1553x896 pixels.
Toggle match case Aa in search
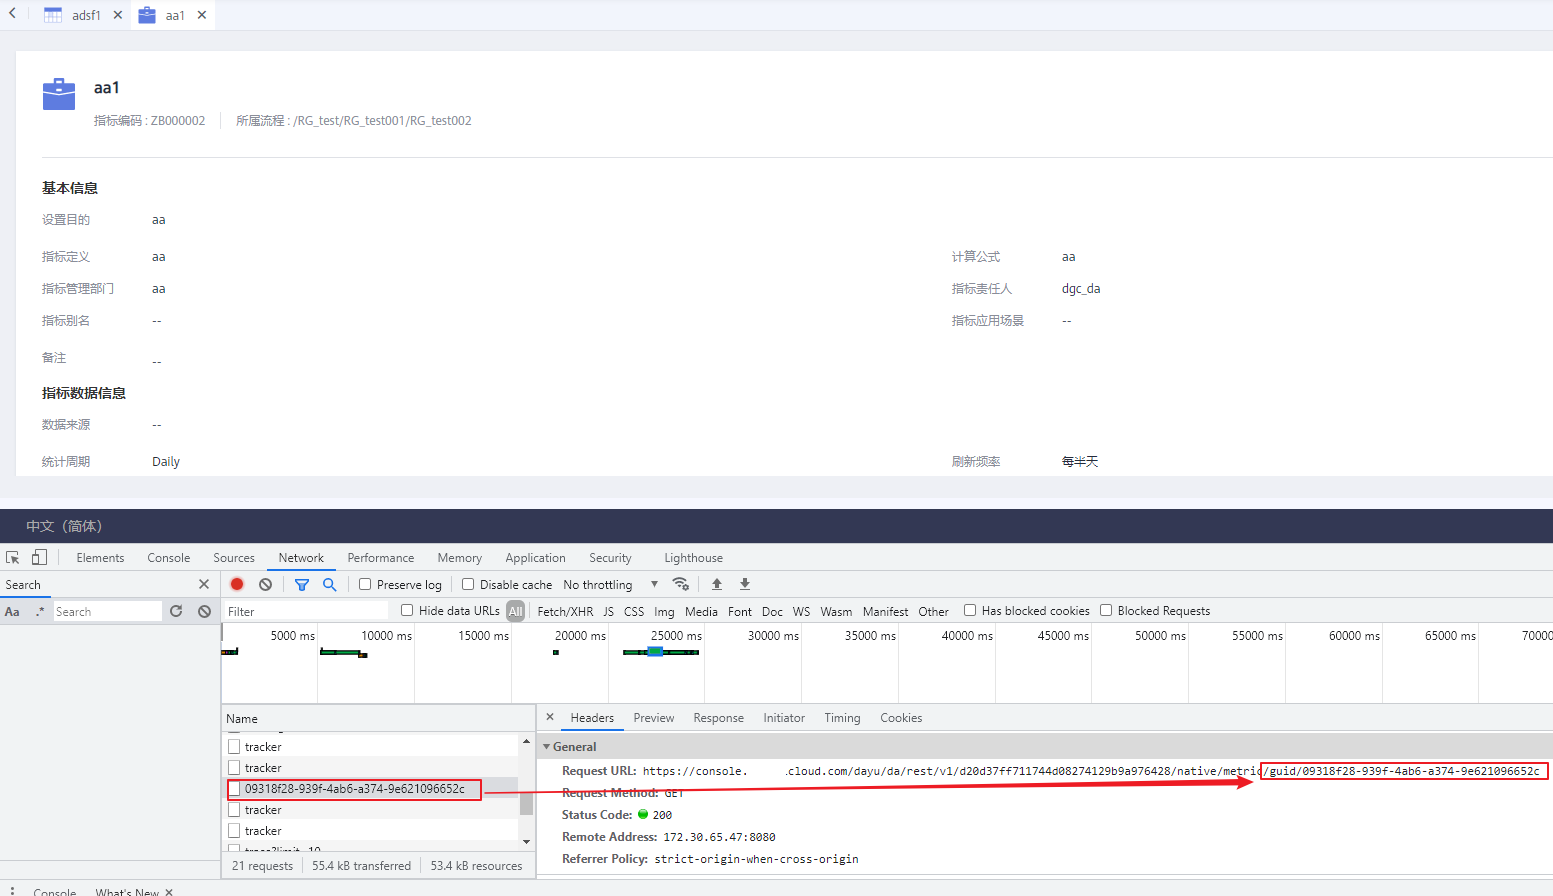pos(12,611)
